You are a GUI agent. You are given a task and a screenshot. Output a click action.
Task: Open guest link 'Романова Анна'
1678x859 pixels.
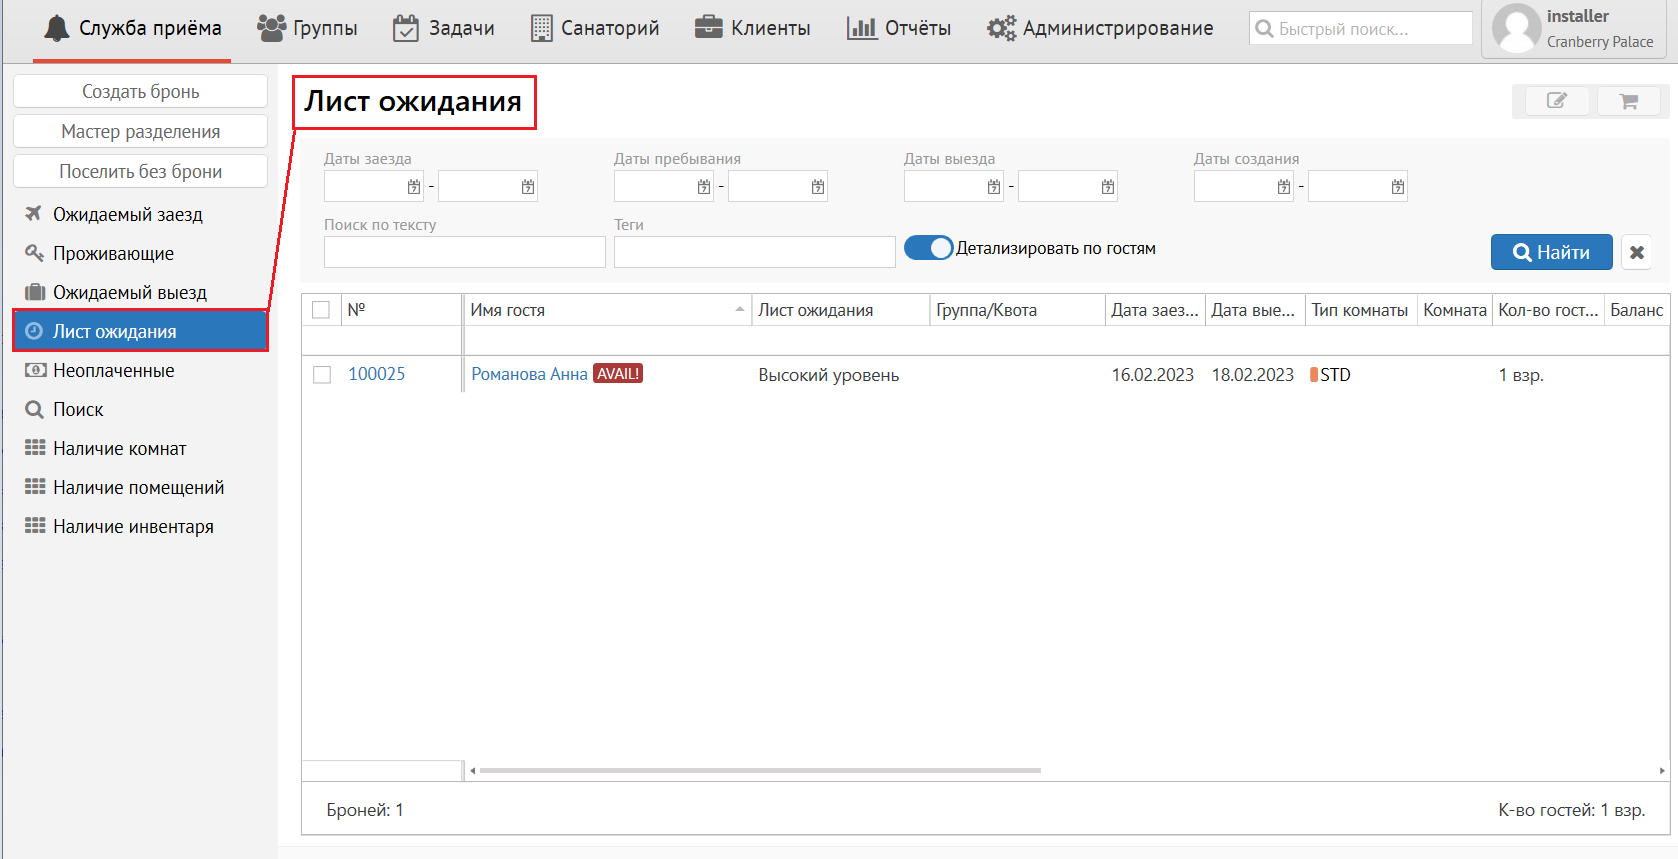pyautogui.click(x=529, y=374)
